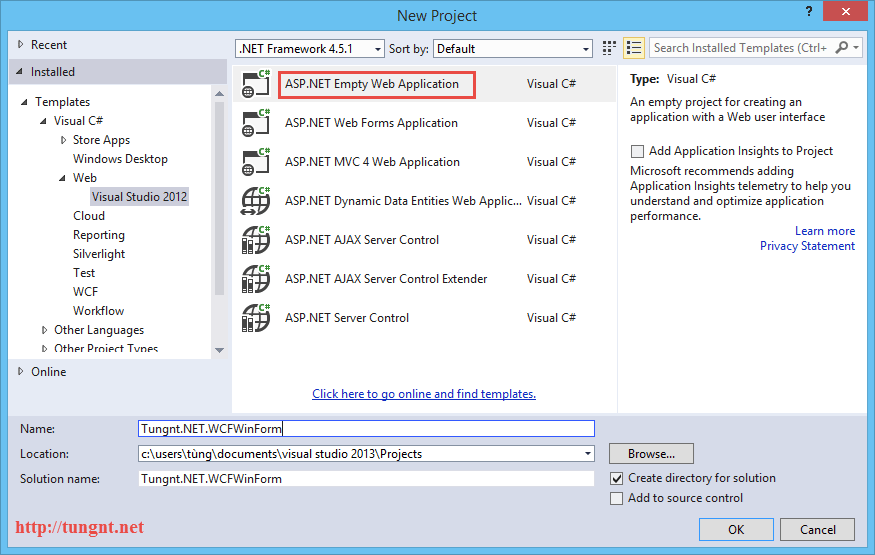Select ASP.NET Server Control text
875x555 pixels.
point(347,318)
